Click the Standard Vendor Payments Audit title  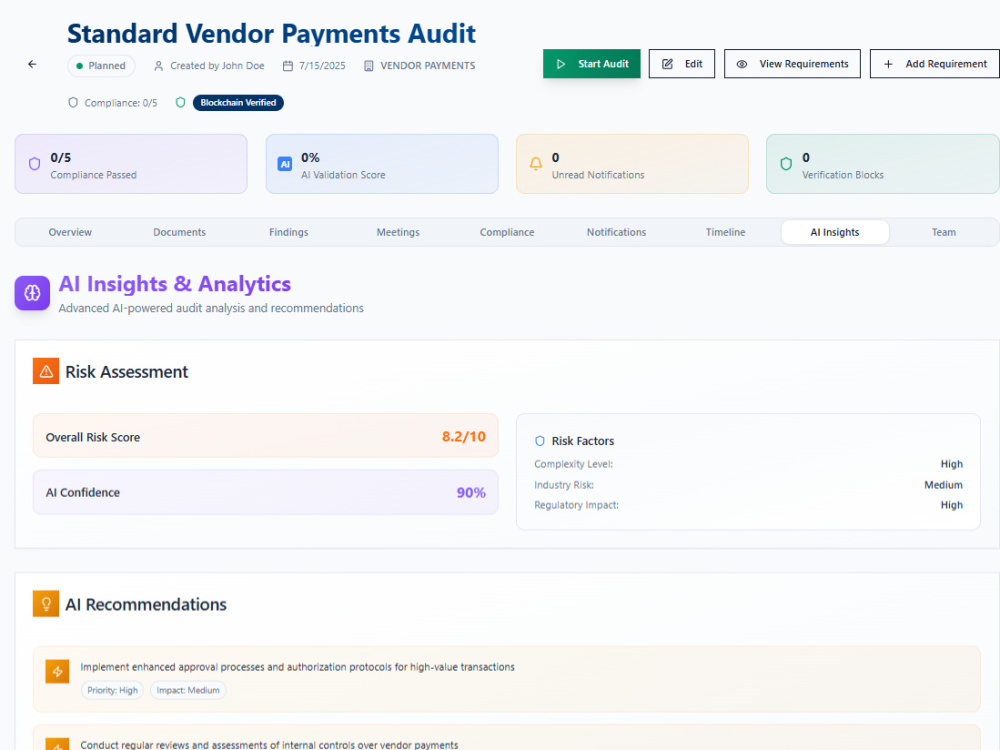(271, 33)
